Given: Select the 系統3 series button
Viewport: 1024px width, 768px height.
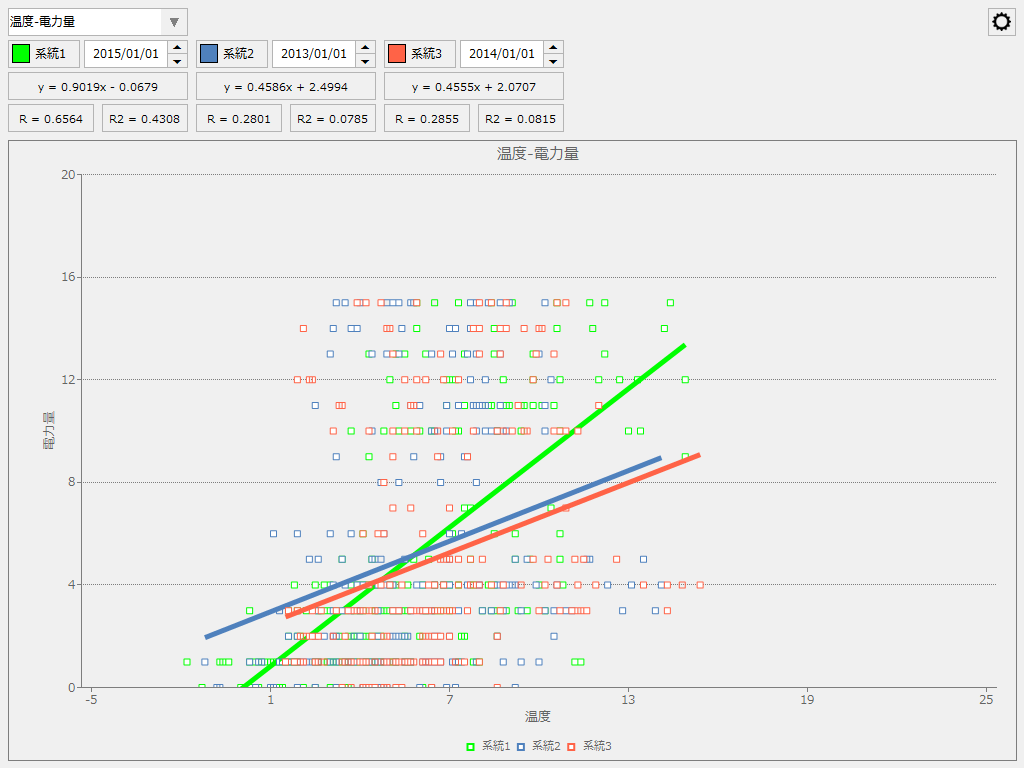Looking at the screenshot, I should click(418, 53).
